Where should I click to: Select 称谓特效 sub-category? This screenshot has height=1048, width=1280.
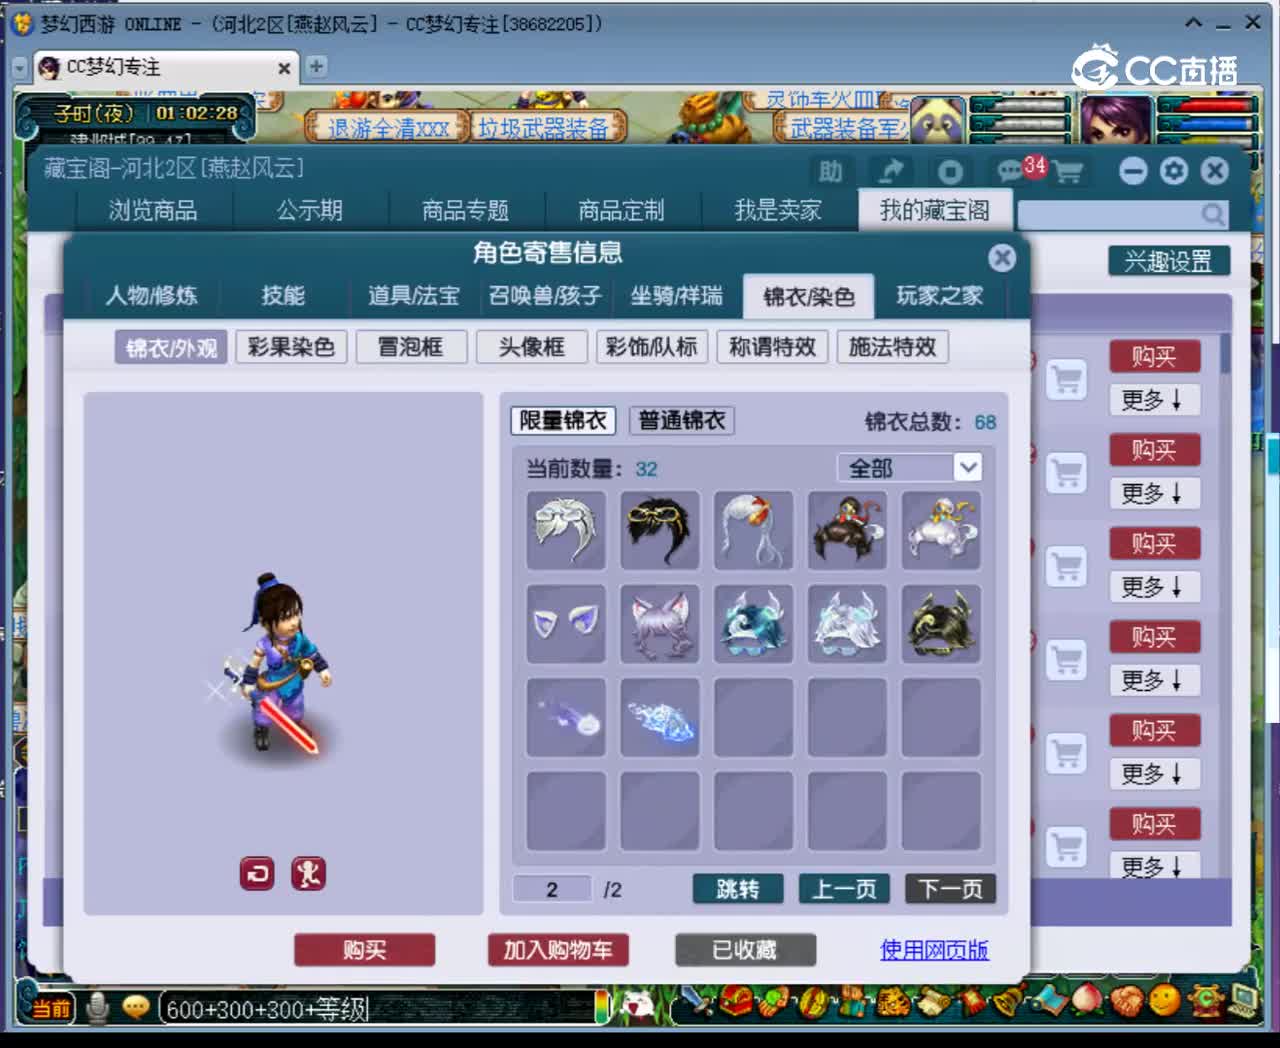point(772,347)
